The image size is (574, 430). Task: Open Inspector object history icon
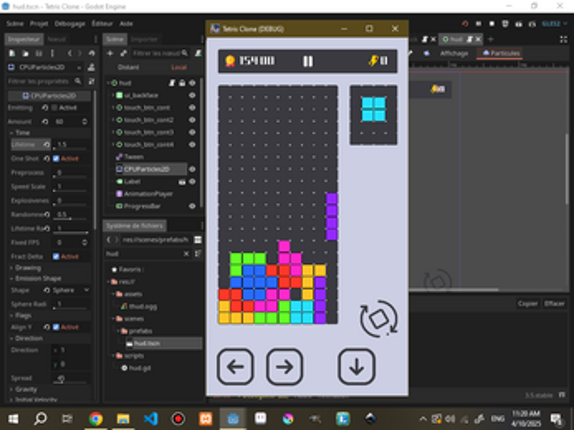[x=92, y=53]
